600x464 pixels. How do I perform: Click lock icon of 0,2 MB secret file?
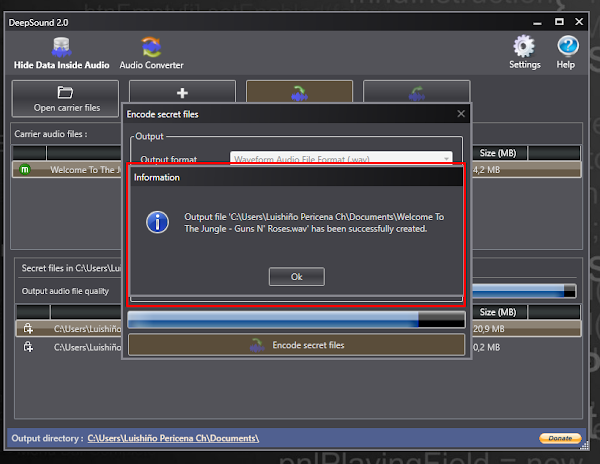pyautogui.click(x=28, y=347)
